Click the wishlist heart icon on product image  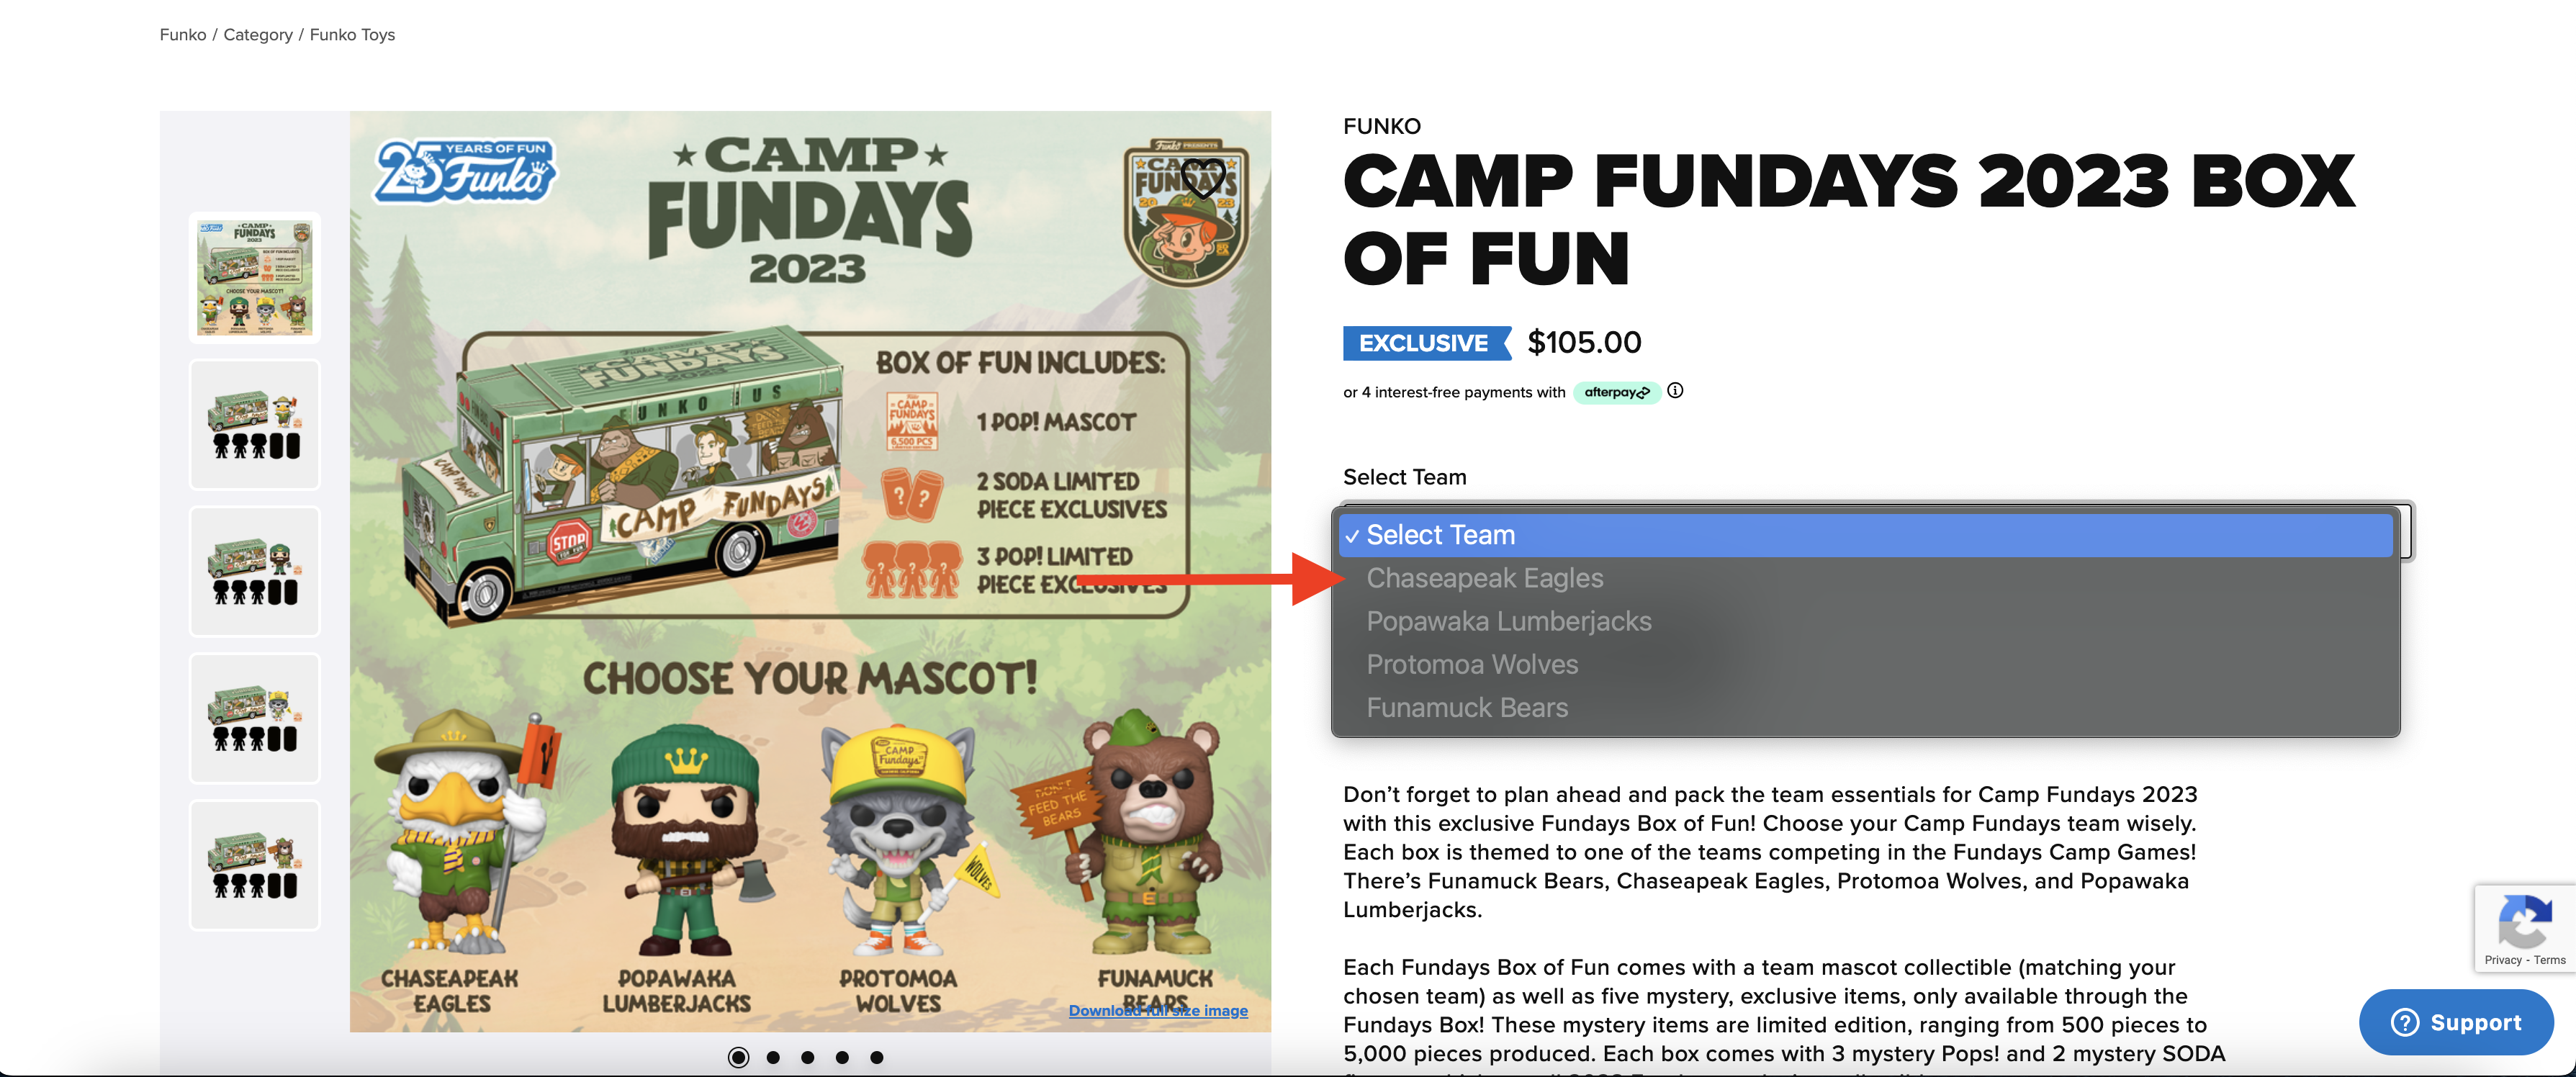1202,178
